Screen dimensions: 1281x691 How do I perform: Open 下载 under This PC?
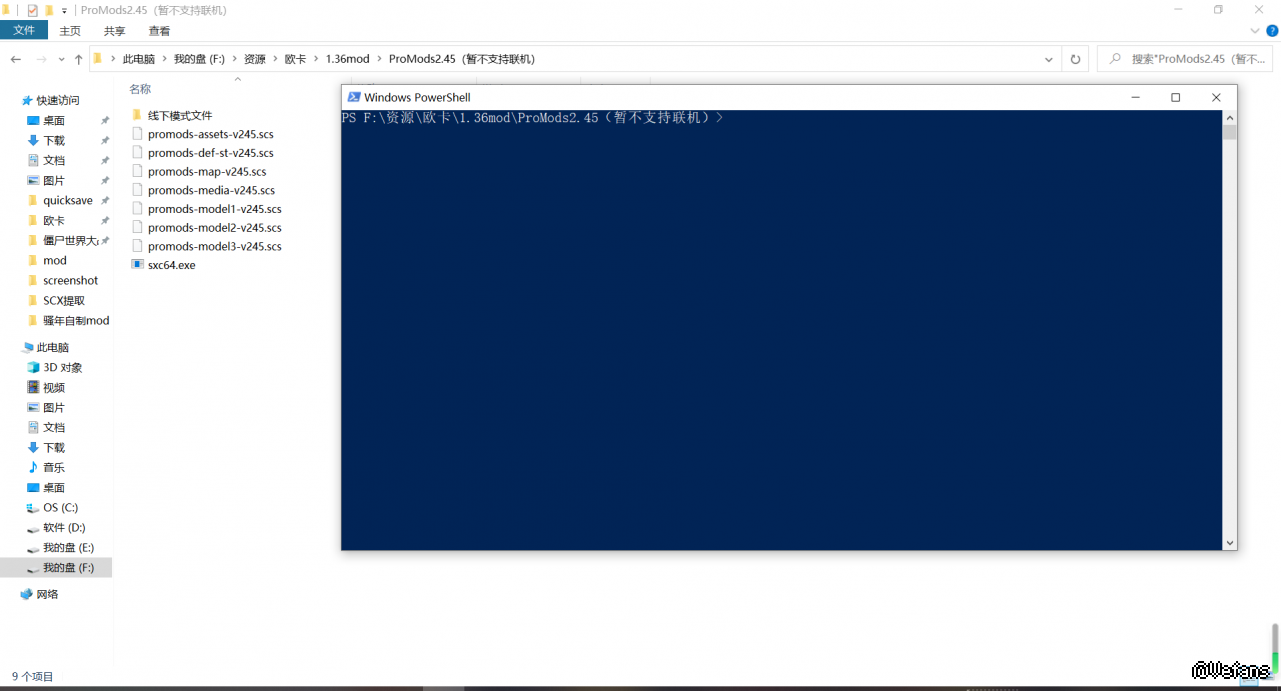tap(54, 447)
